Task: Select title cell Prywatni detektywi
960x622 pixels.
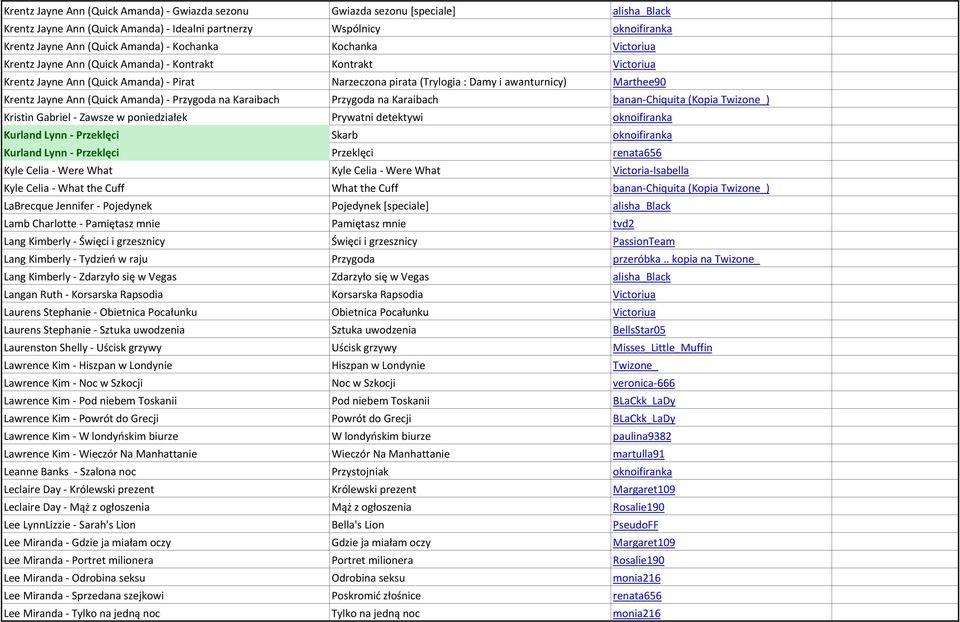Action: [470, 118]
